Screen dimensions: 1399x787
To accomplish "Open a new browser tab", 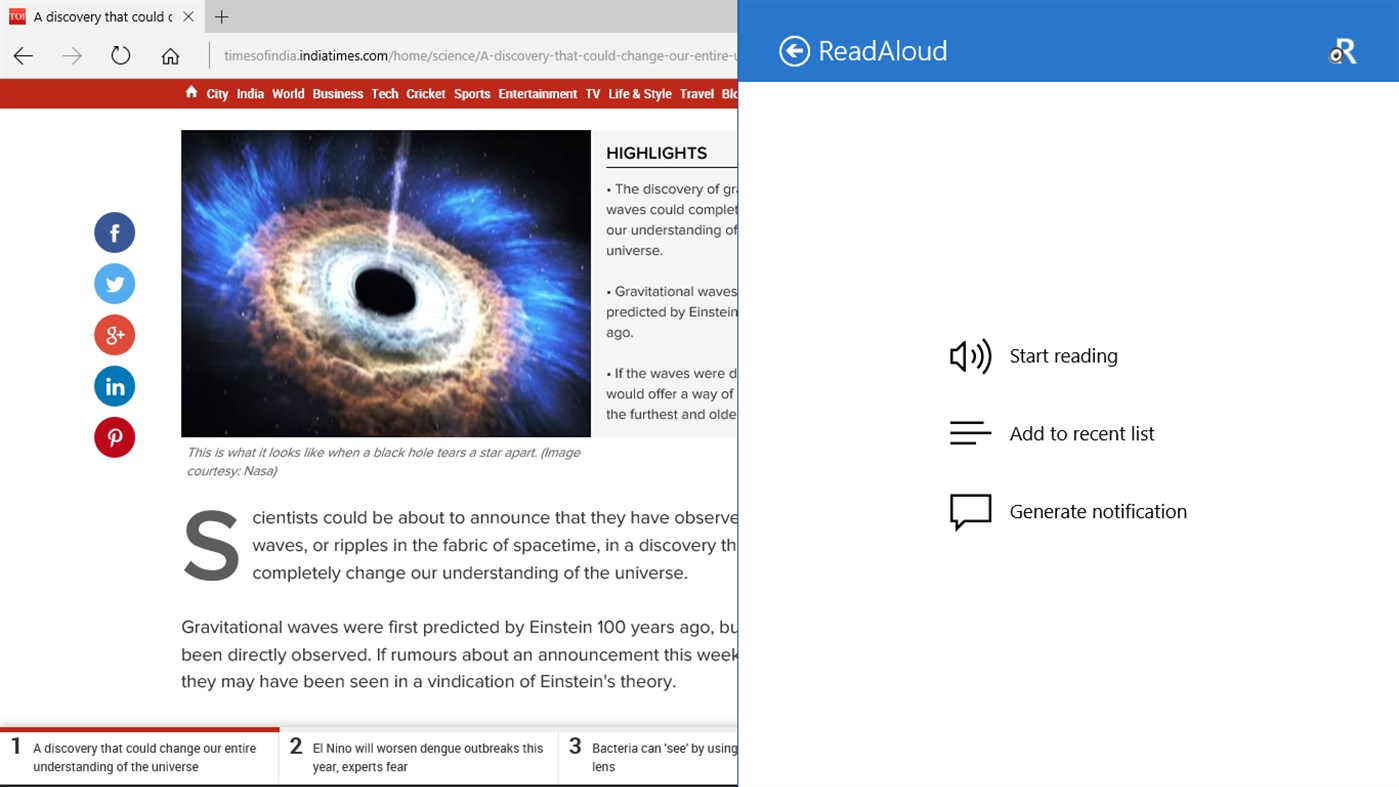I will (221, 16).
